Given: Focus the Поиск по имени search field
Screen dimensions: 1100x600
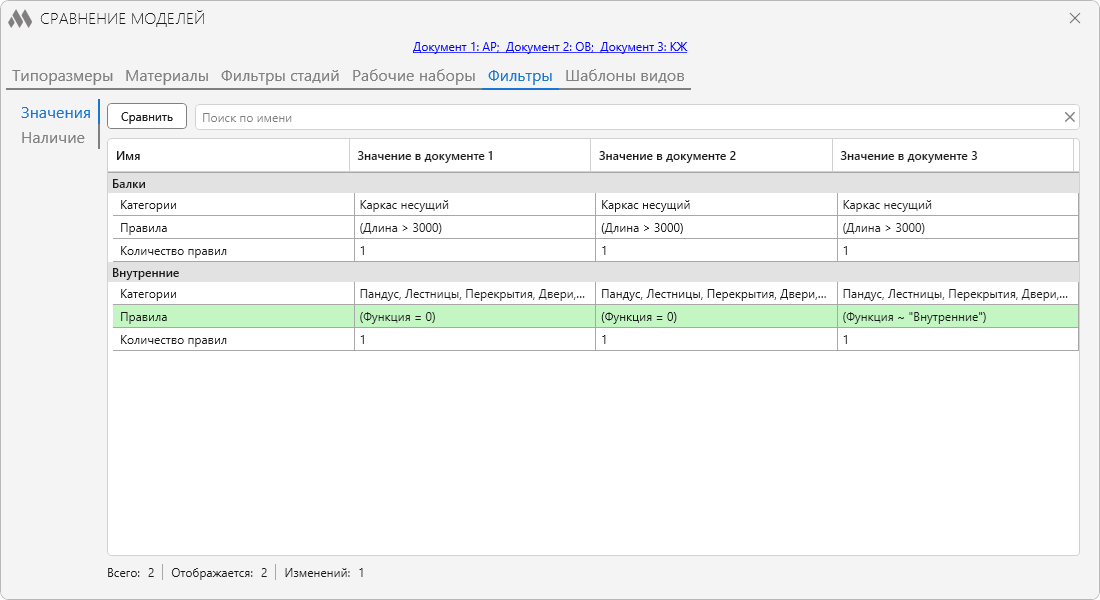Looking at the screenshot, I should coord(628,117).
